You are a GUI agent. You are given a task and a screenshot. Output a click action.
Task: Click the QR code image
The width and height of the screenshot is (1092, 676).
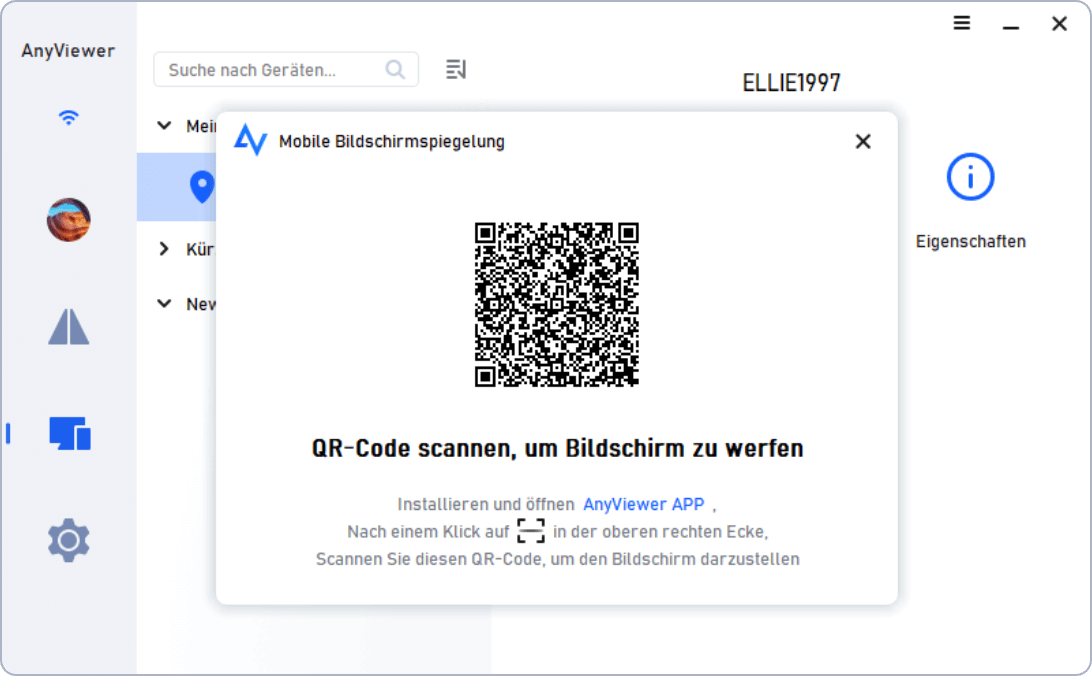pos(556,304)
